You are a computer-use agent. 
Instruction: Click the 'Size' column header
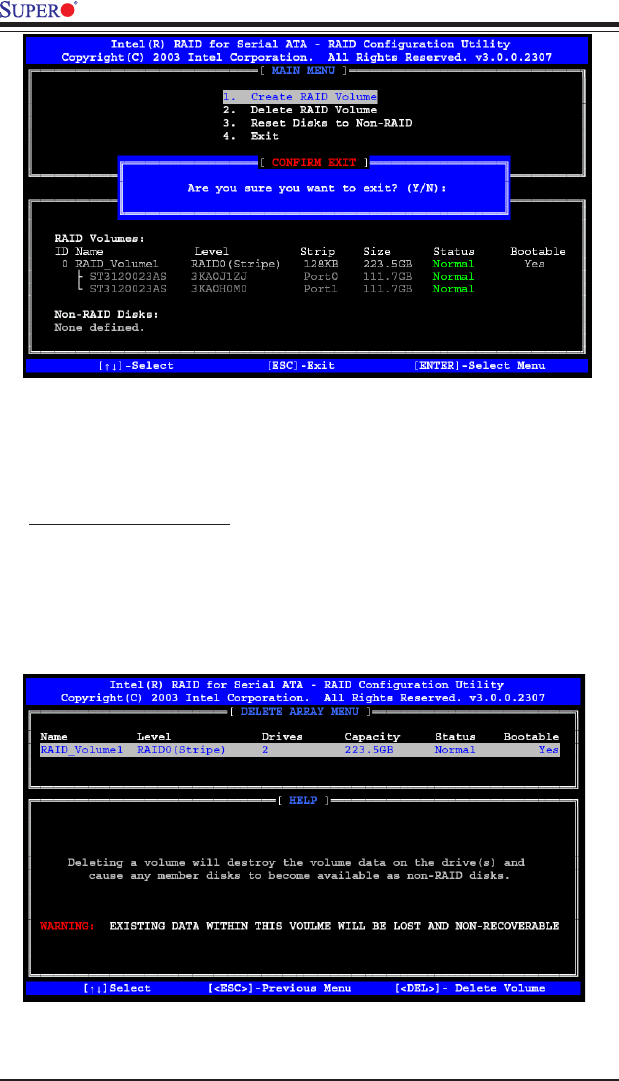pos(377,252)
